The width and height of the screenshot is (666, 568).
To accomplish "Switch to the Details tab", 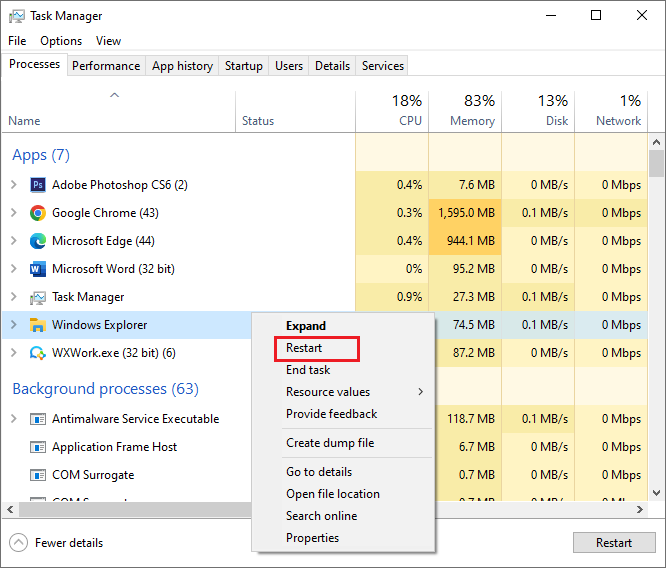I will [x=333, y=66].
